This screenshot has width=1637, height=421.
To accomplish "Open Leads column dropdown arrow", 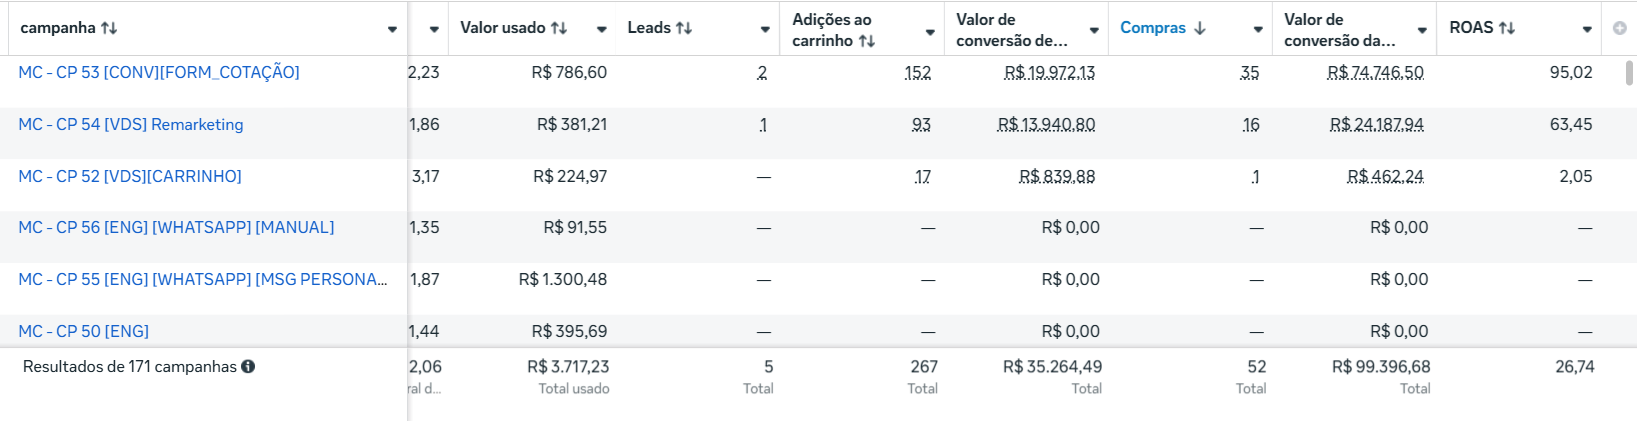I will [765, 29].
